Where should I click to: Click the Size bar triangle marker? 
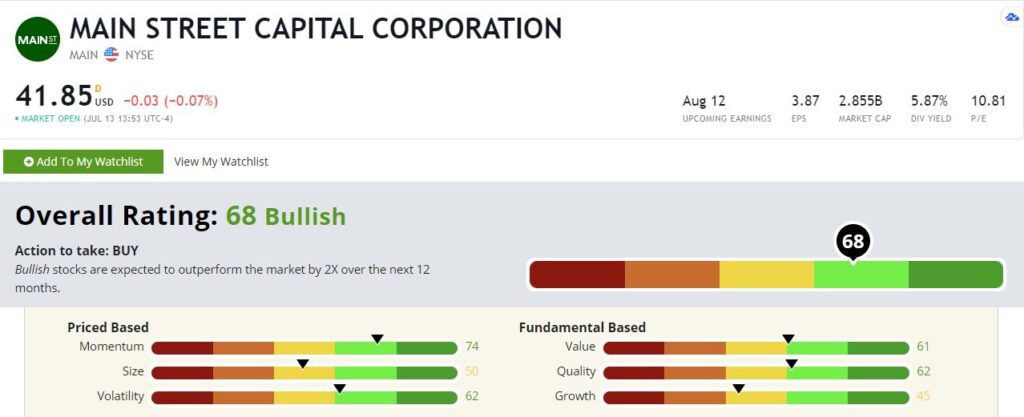tap(302, 363)
